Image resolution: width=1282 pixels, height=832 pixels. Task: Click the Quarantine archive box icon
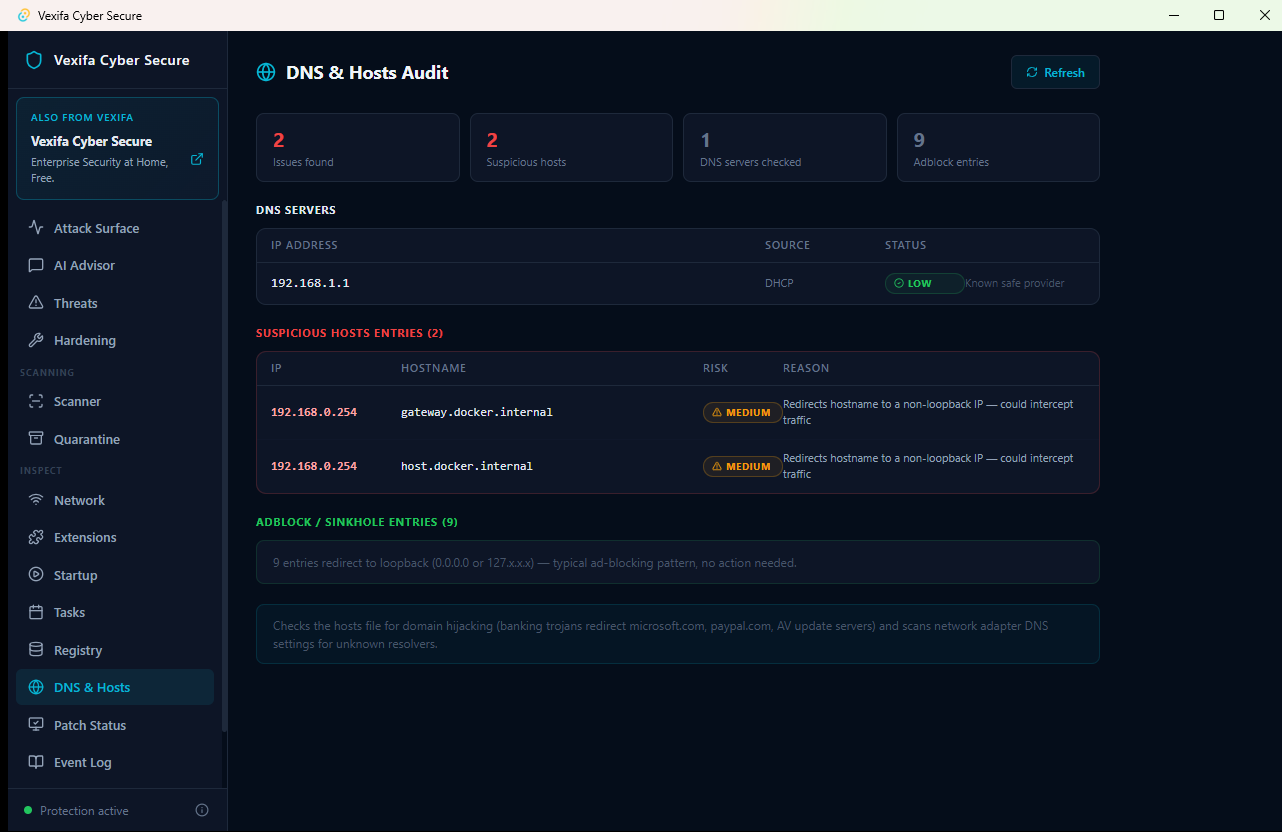(x=36, y=439)
